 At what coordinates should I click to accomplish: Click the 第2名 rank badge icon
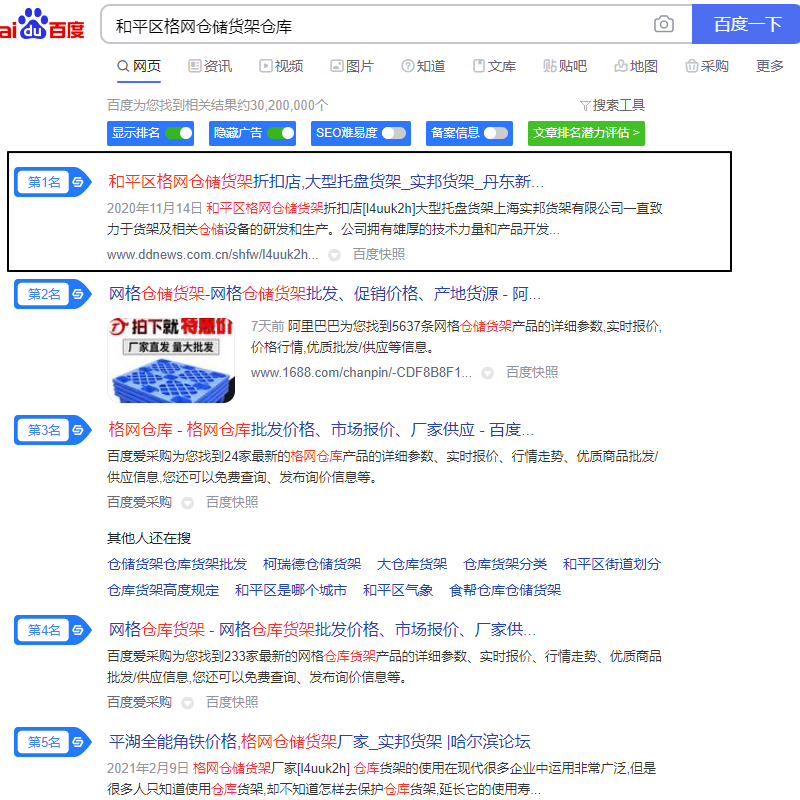point(53,294)
